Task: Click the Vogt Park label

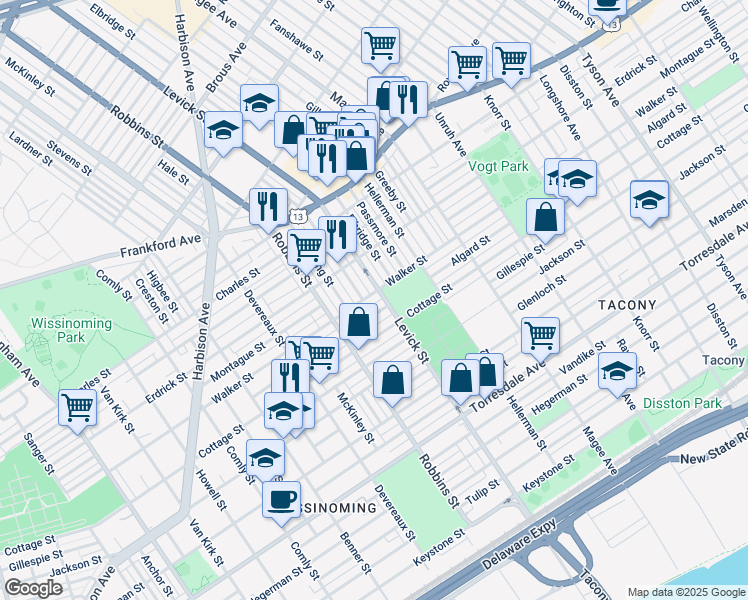Action: 498,166
